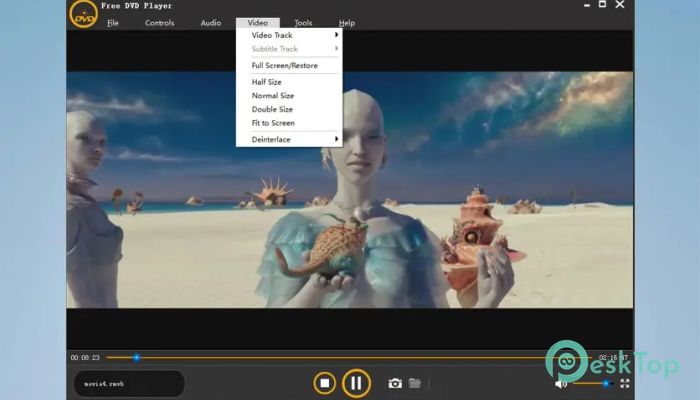The width and height of the screenshot is (700, 400).
Task: Click the DVD logo icon
Action: tap(83, 14)
